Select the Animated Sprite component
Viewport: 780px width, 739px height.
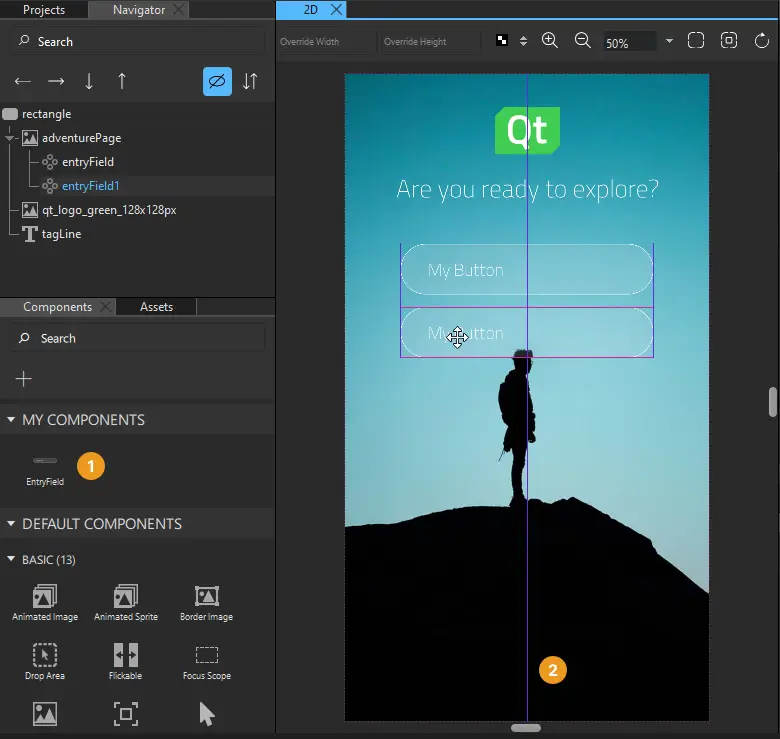click(x=125, y=603)
